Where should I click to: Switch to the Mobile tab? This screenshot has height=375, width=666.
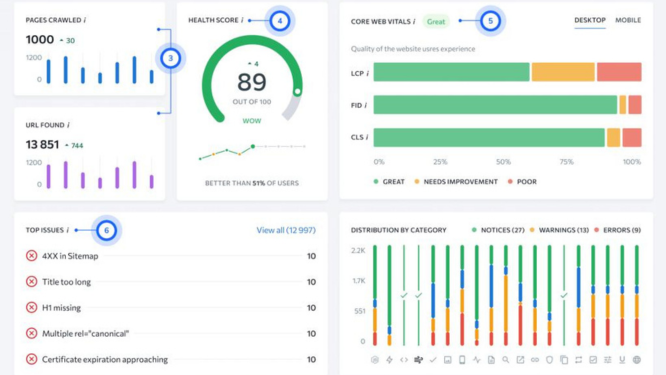point(628,20)
